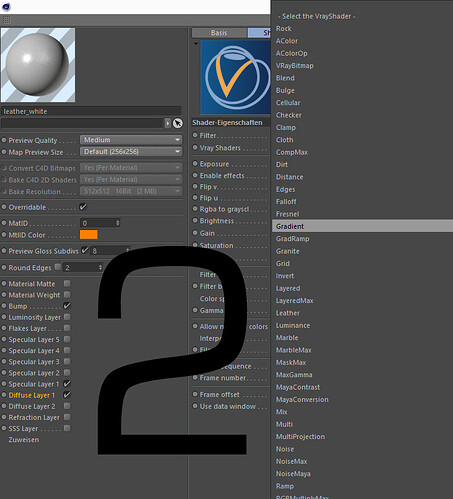Enable the Refraction Layer checkbox

tap(67, 417)
